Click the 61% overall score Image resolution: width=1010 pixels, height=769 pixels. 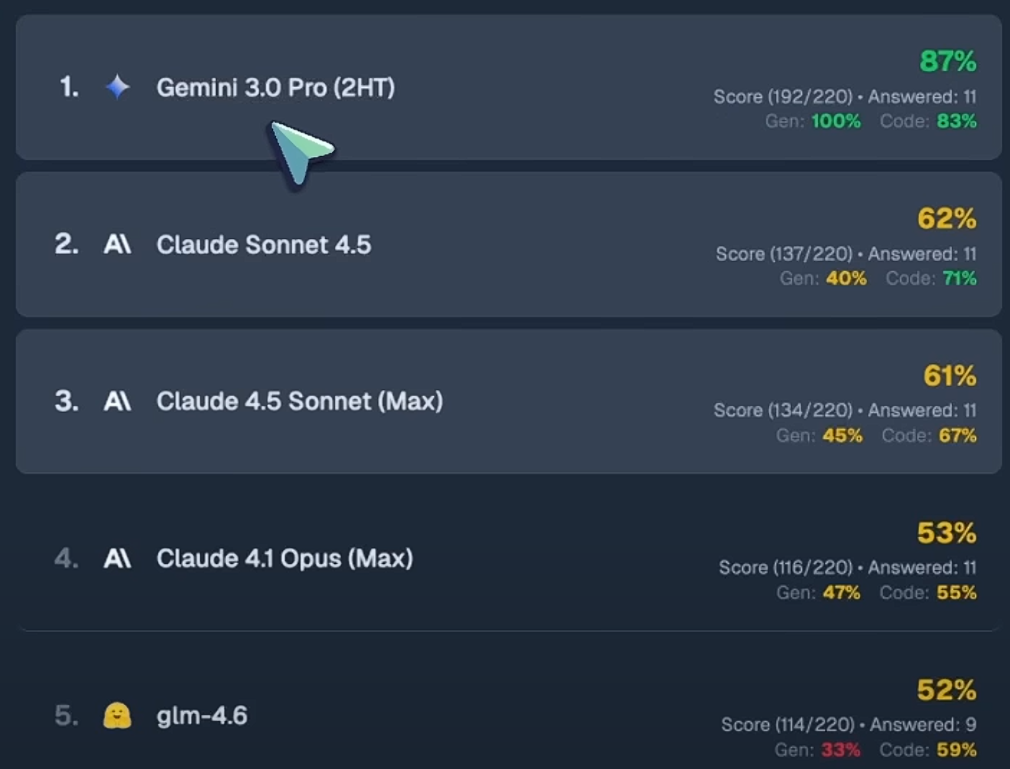949,376
